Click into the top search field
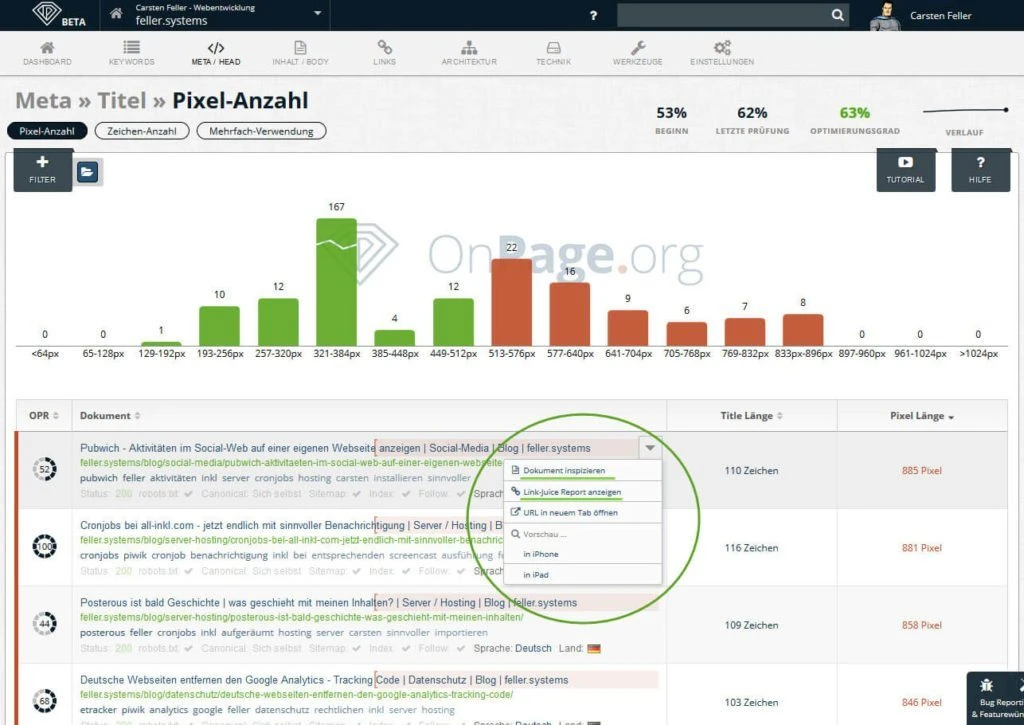Viewport: 1024px width, 725px height. point(722,15)
